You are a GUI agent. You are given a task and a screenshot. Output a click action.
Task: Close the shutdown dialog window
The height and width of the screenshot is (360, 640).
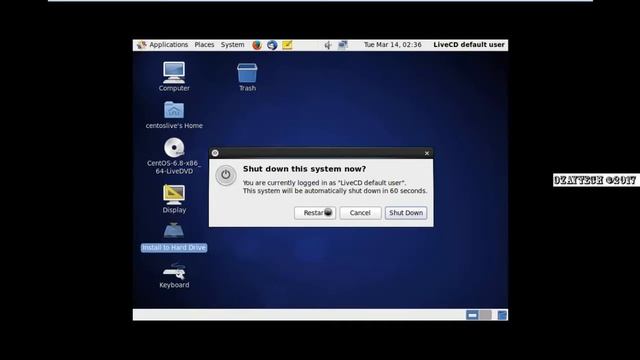427,153
